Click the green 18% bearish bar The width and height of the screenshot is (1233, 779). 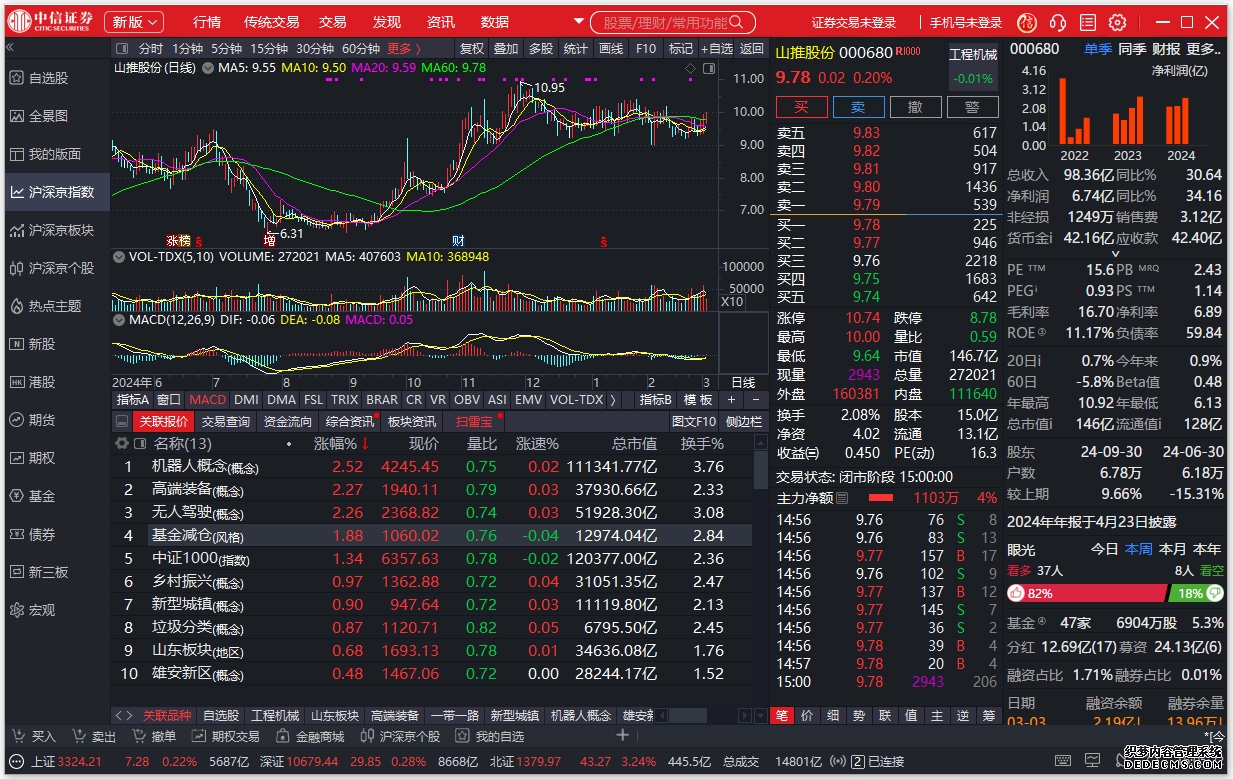click(1196, 593)
